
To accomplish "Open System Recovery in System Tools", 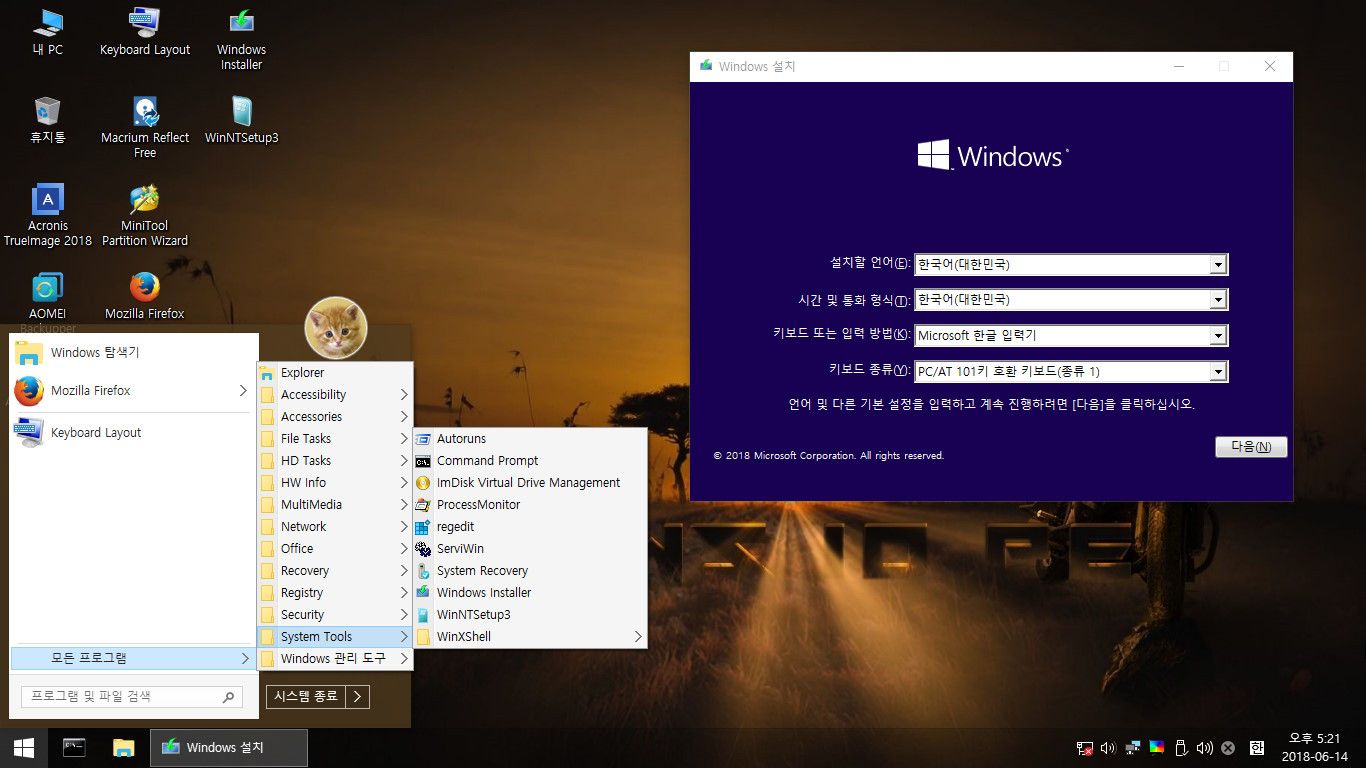I will point(530,570).
